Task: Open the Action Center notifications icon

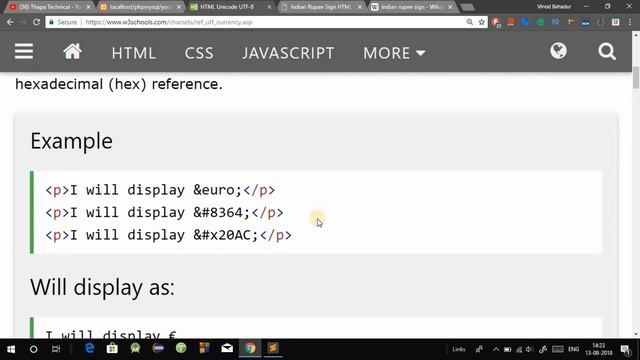Action: [625, 349]
